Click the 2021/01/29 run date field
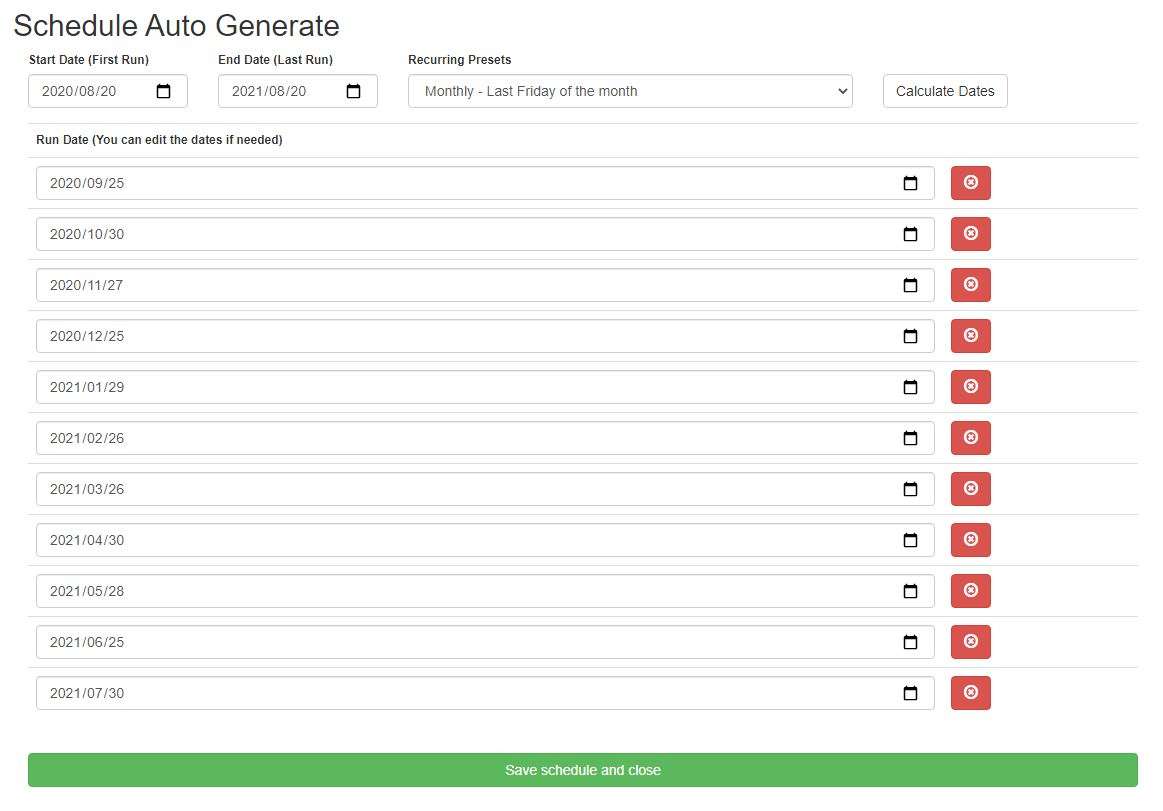Image resolution: width=1163 pixels, height=811 pixels. [x=450, y=387]
